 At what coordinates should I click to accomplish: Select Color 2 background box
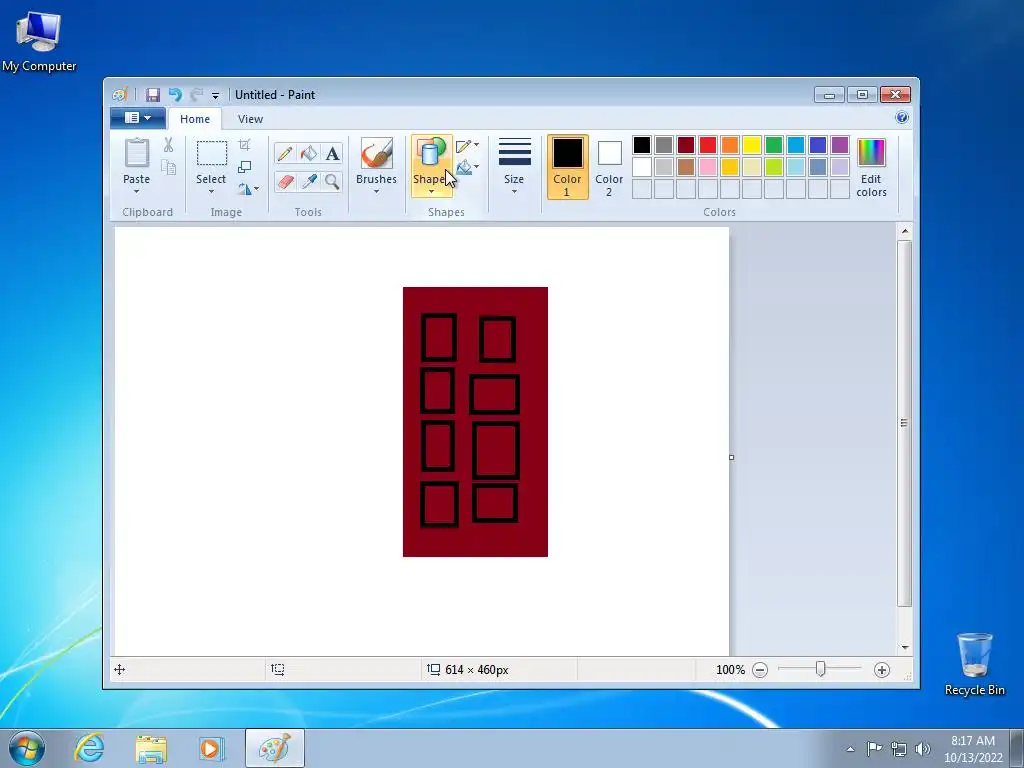point(609,167)
